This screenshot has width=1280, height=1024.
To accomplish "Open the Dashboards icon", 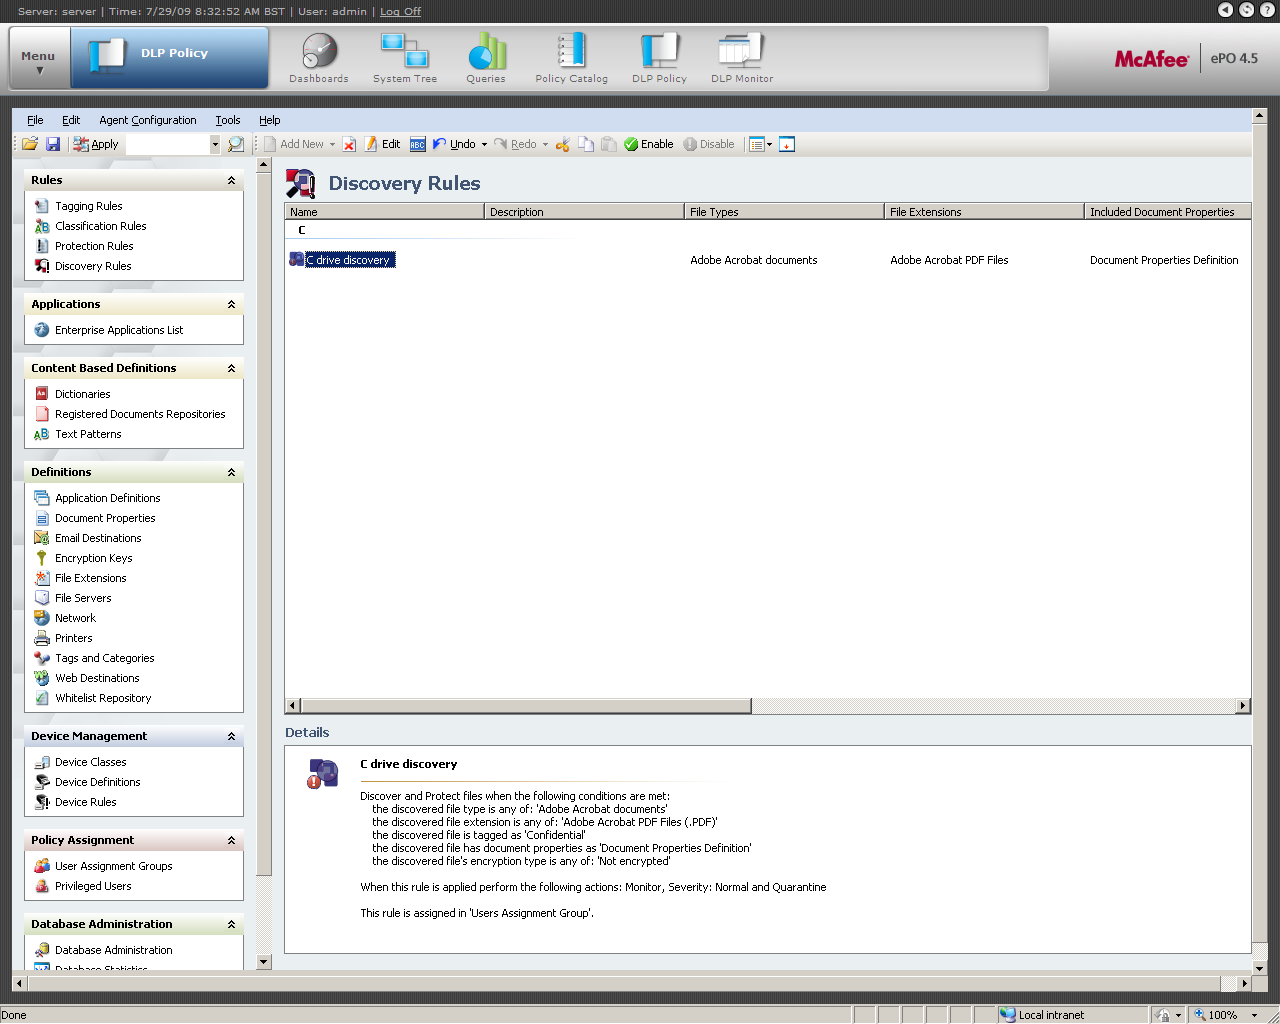I will 319,58.
